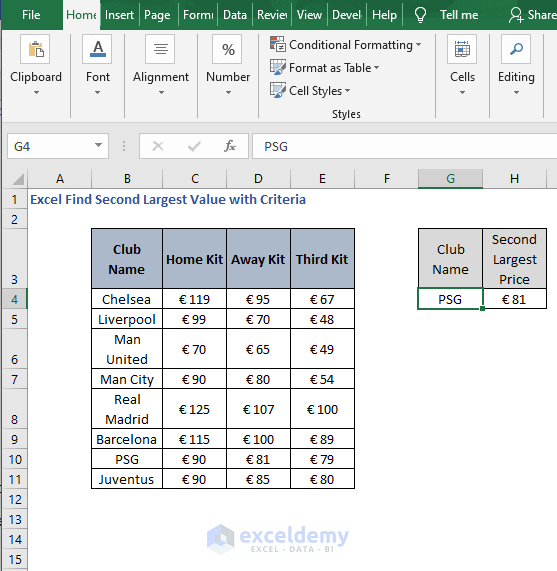Select column H header
This screenshot has width=557, height=571.
514,178
